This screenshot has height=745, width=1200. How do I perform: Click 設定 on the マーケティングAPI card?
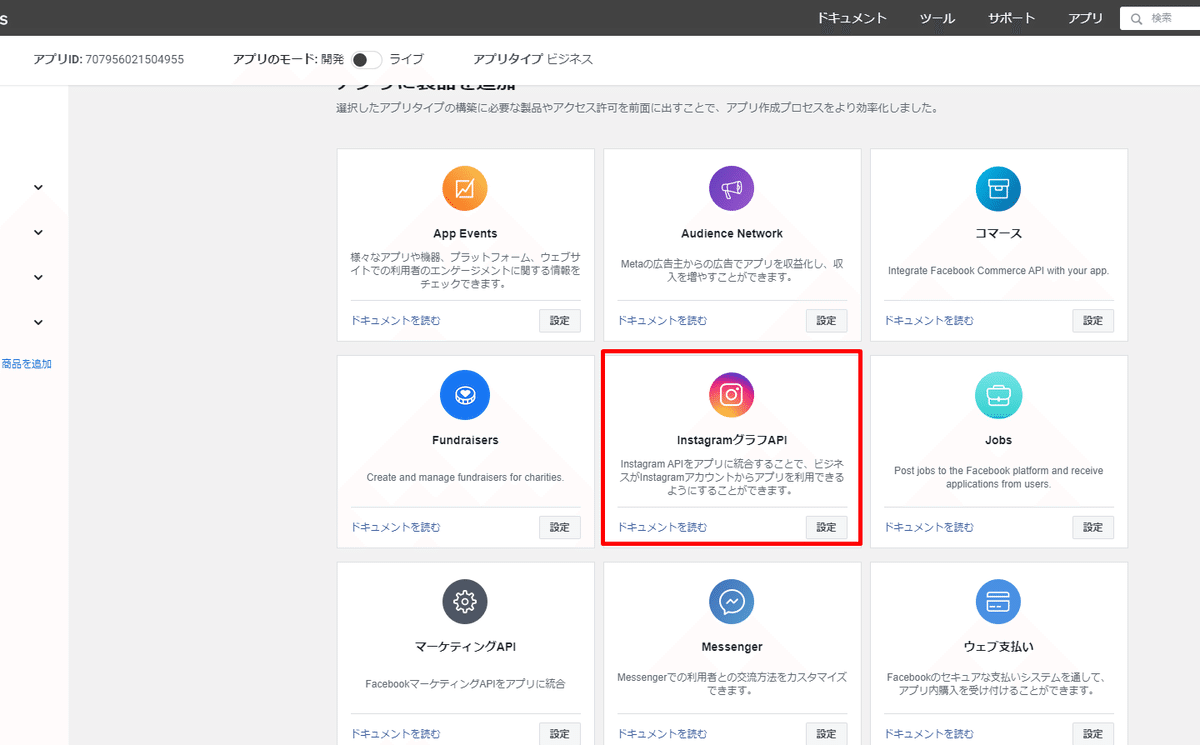point(560,734)
